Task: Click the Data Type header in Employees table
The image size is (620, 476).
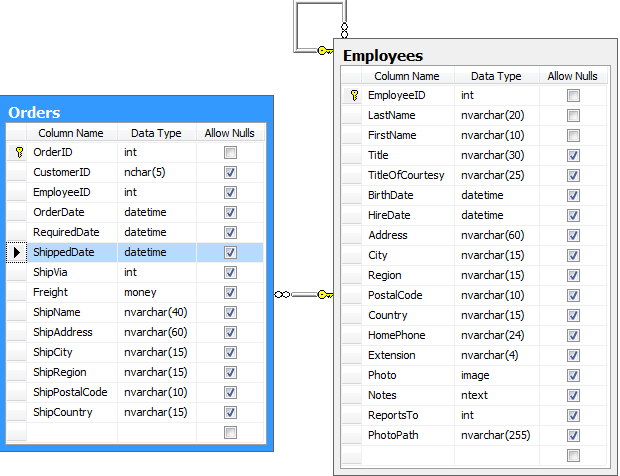Action: 496,76
